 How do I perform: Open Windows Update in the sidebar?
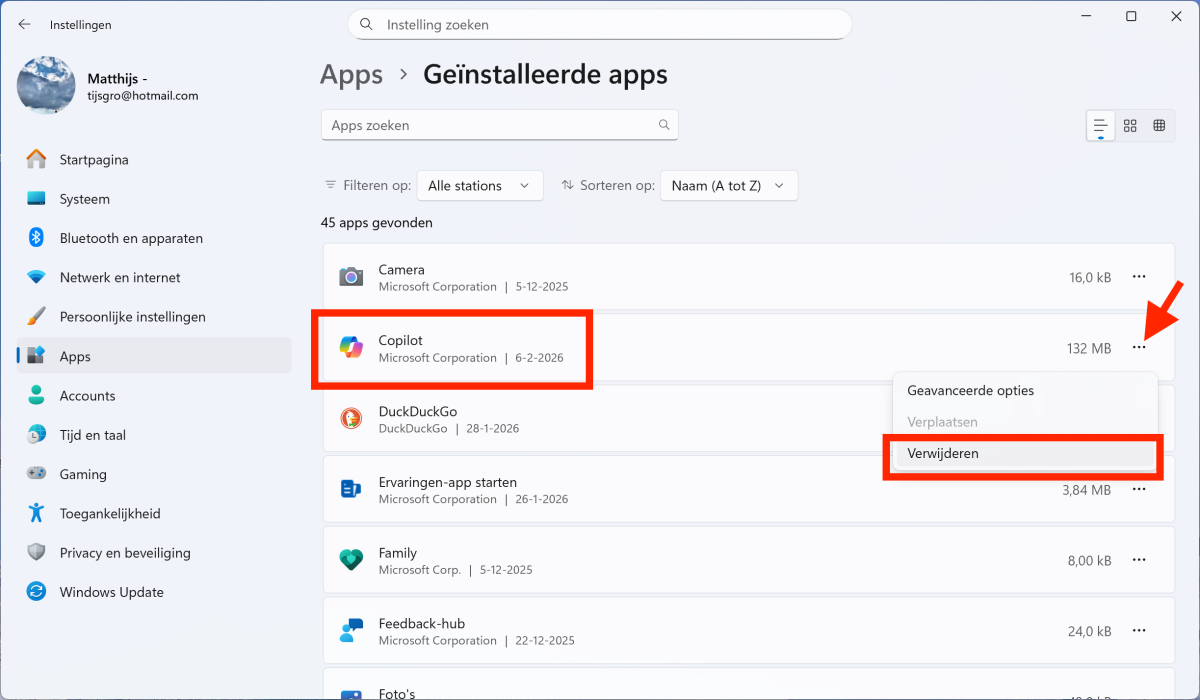(x=111, y=592)
